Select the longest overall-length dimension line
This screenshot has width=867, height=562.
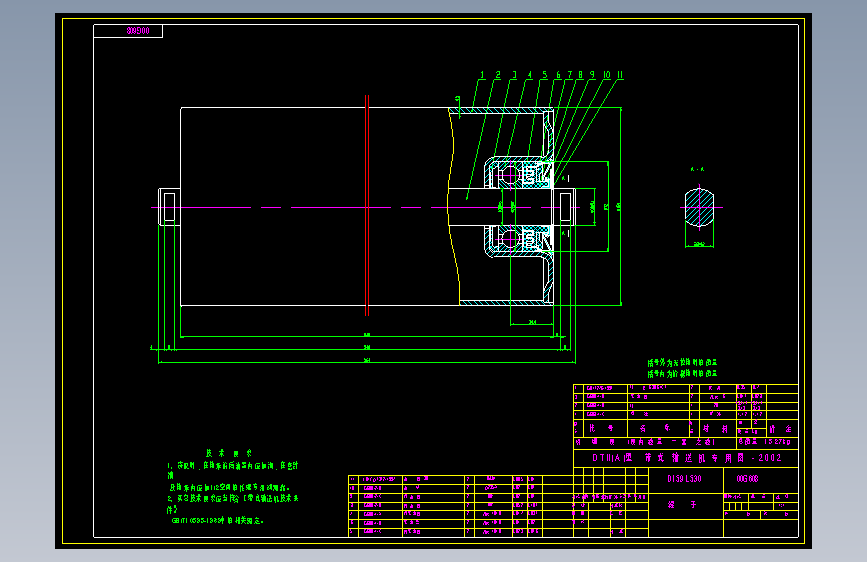pos(367,363)
